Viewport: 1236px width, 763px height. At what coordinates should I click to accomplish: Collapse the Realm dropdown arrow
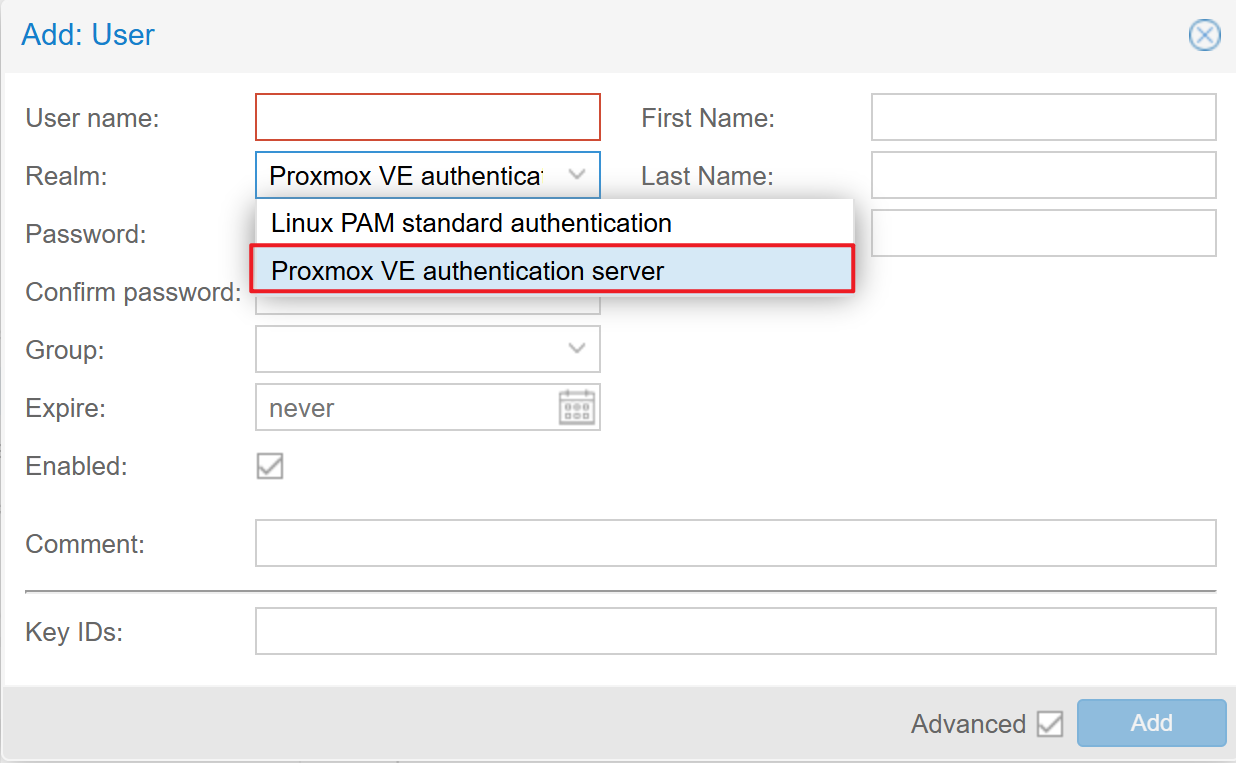pos(577,175)
